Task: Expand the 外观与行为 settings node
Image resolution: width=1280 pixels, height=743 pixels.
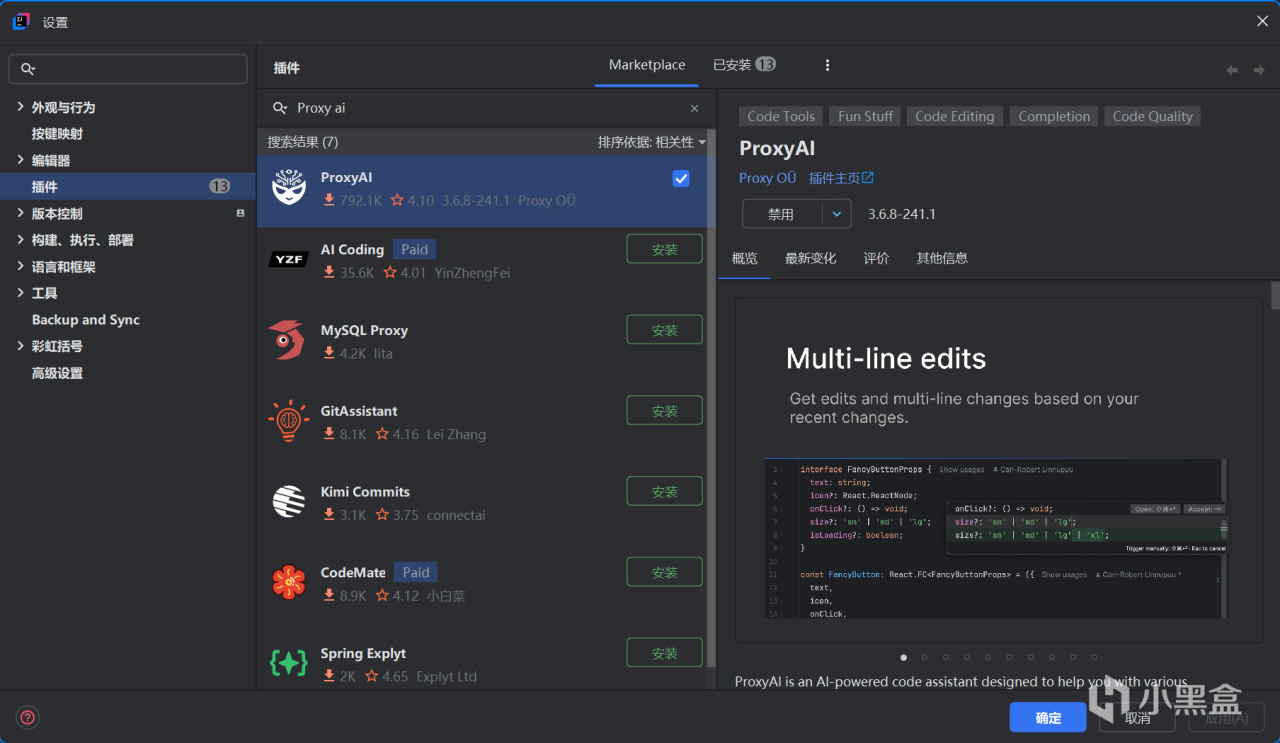Action: pos(21,107)
